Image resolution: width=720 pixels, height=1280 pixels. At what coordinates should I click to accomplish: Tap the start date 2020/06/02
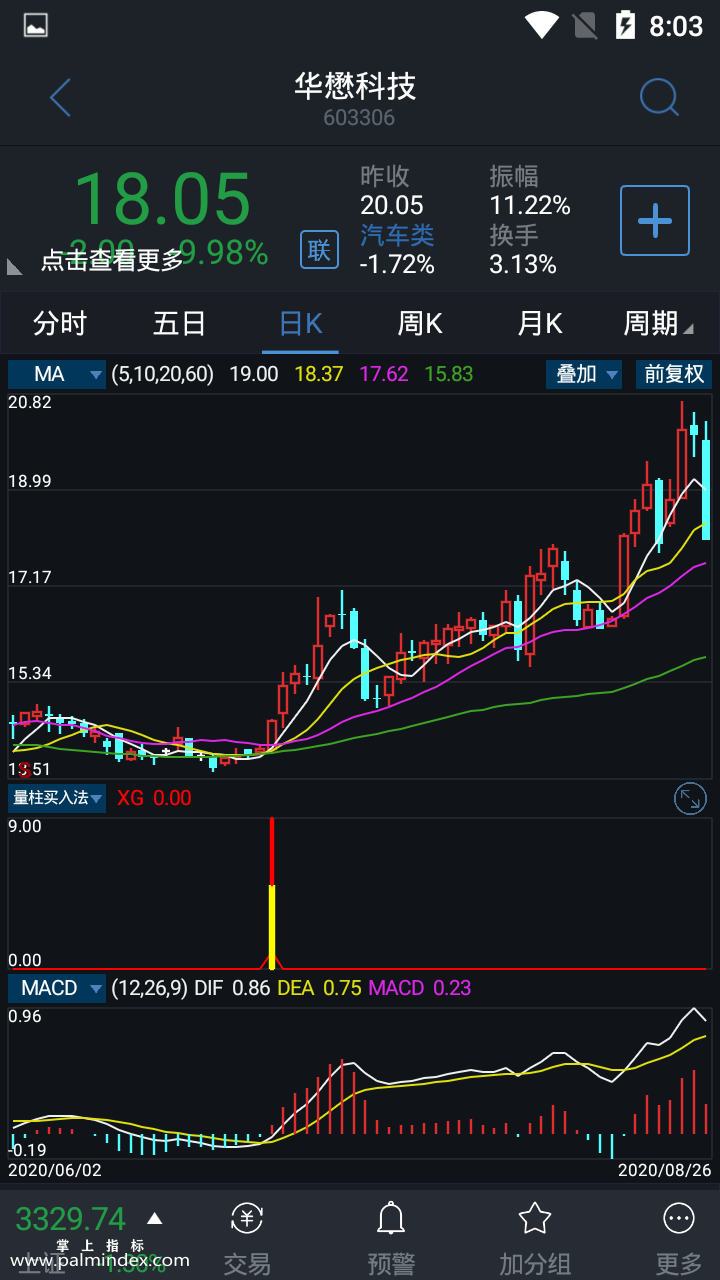point(55,1169)
